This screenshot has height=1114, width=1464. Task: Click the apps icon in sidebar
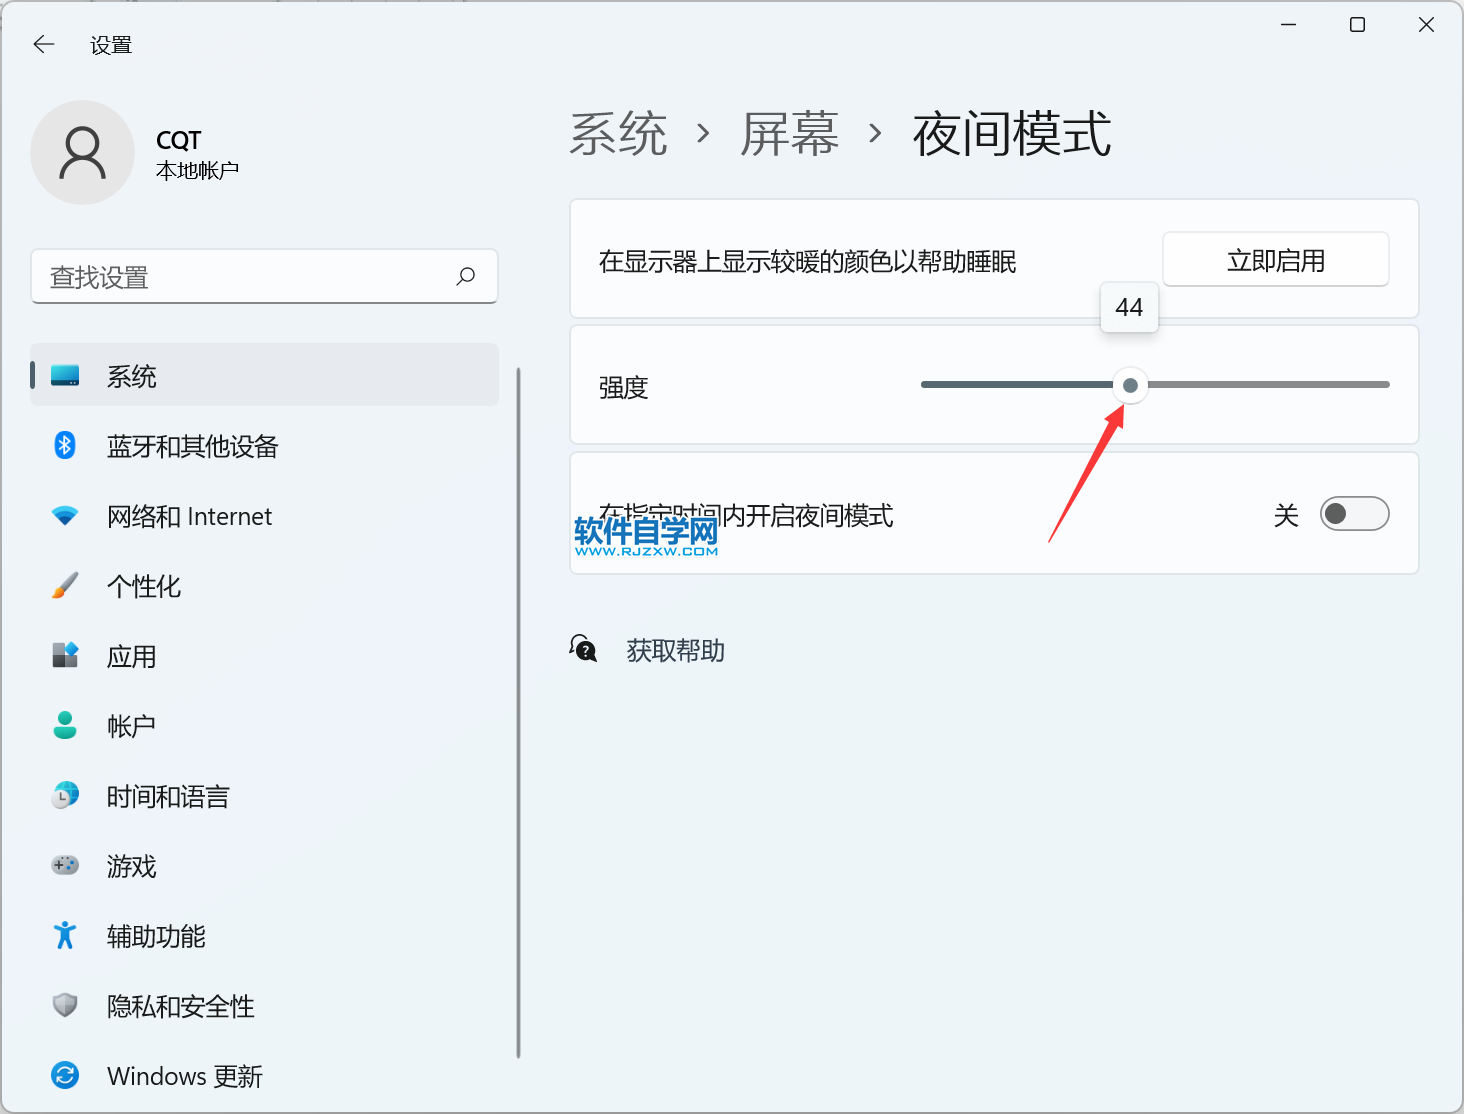click(65, 656)
